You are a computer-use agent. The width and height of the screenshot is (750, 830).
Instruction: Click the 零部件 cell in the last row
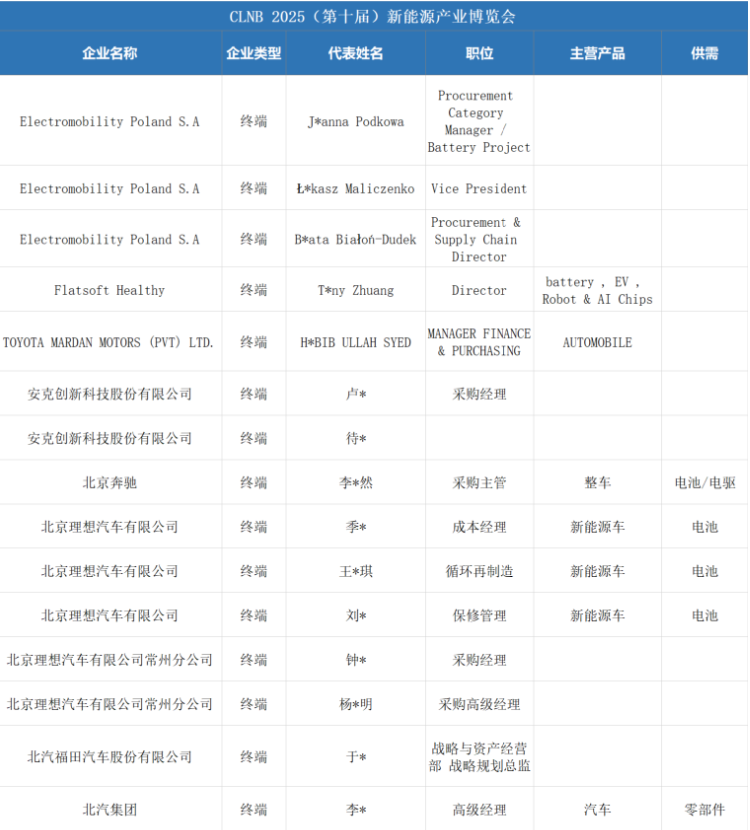pyautogui.click(x=704, y=810)
